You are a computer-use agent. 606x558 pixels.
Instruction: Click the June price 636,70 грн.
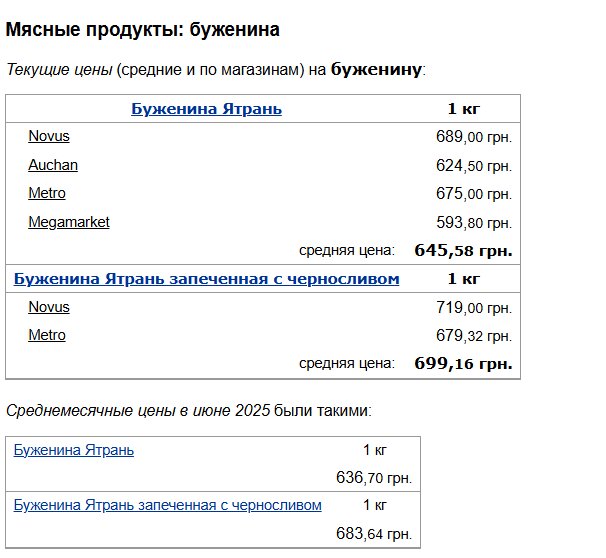(374, 478)
